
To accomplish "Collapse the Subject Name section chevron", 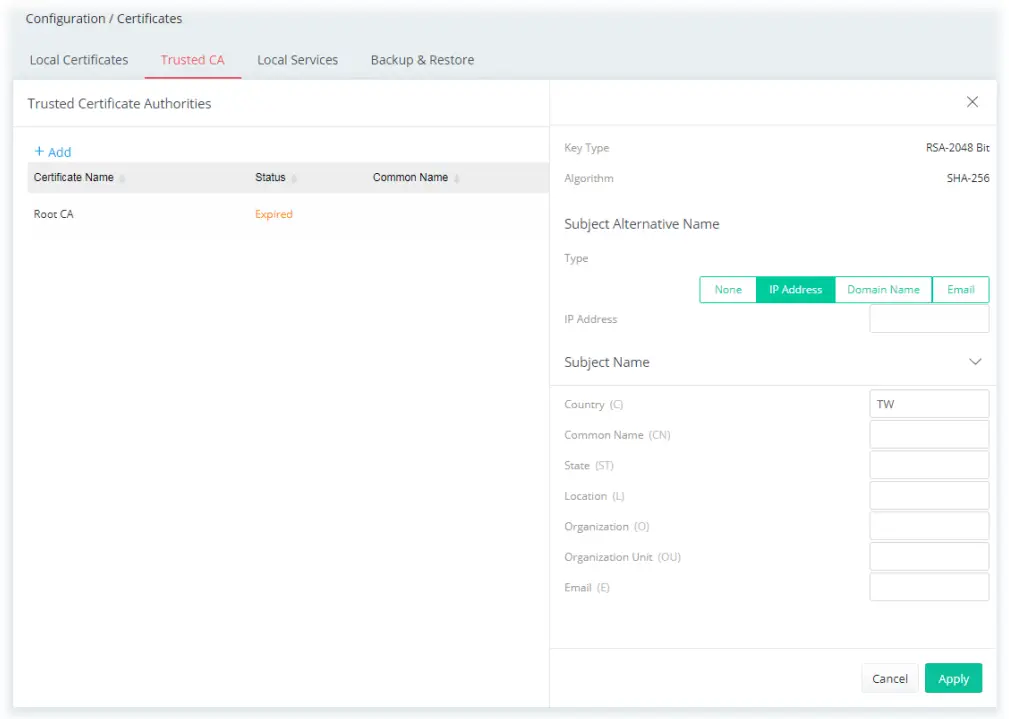I will pos(974,362).
